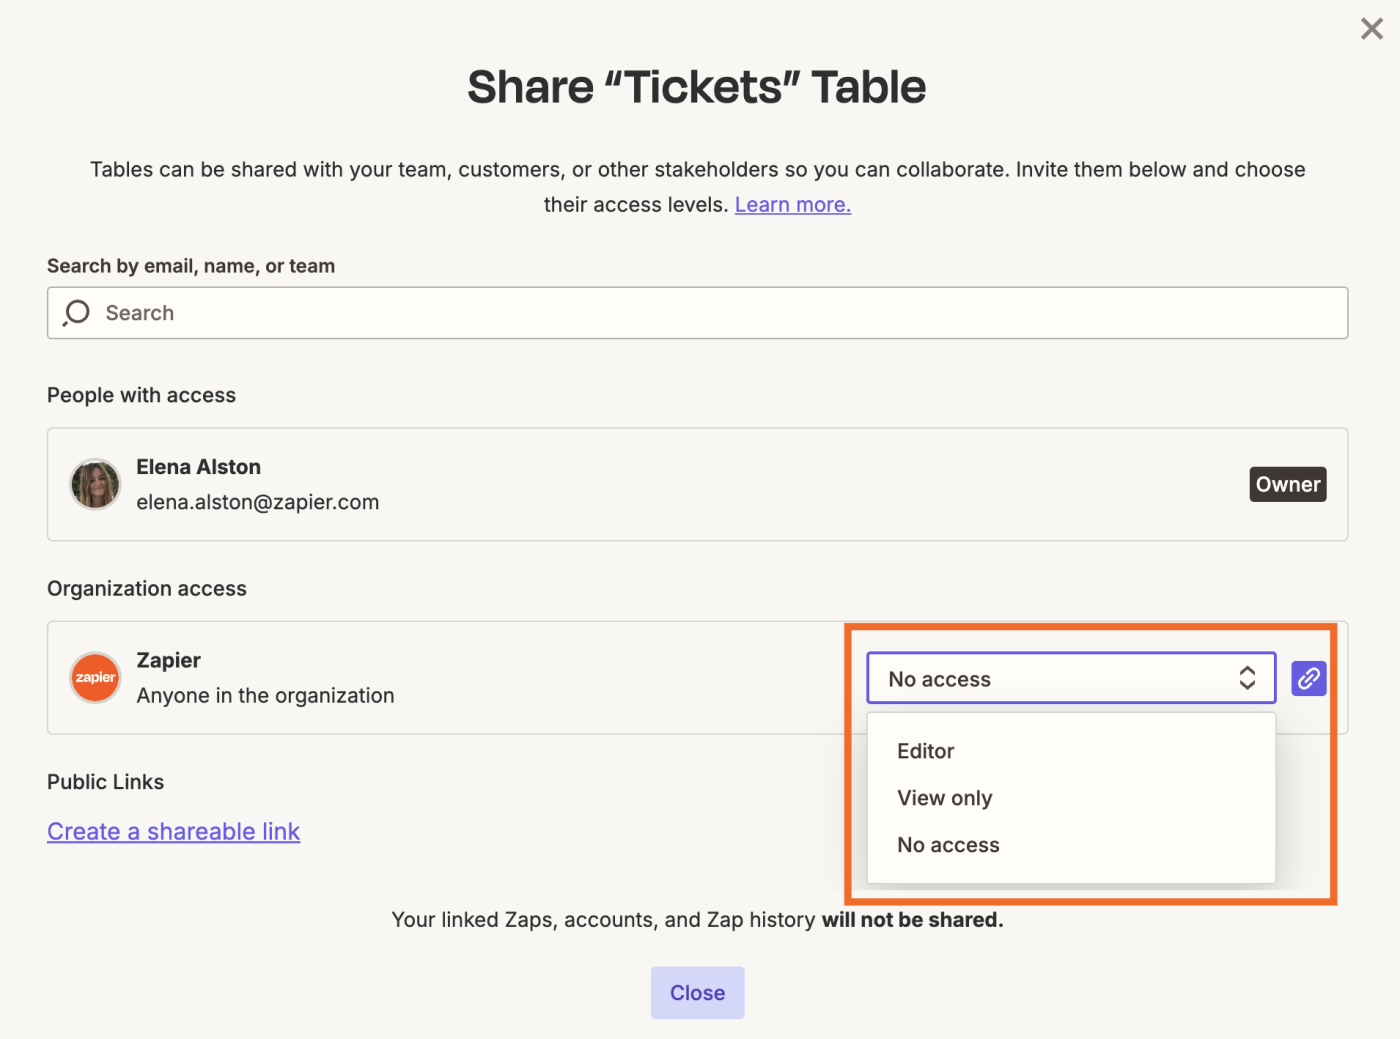
Task: Click Create a shareable link
Action: (174, 832)
